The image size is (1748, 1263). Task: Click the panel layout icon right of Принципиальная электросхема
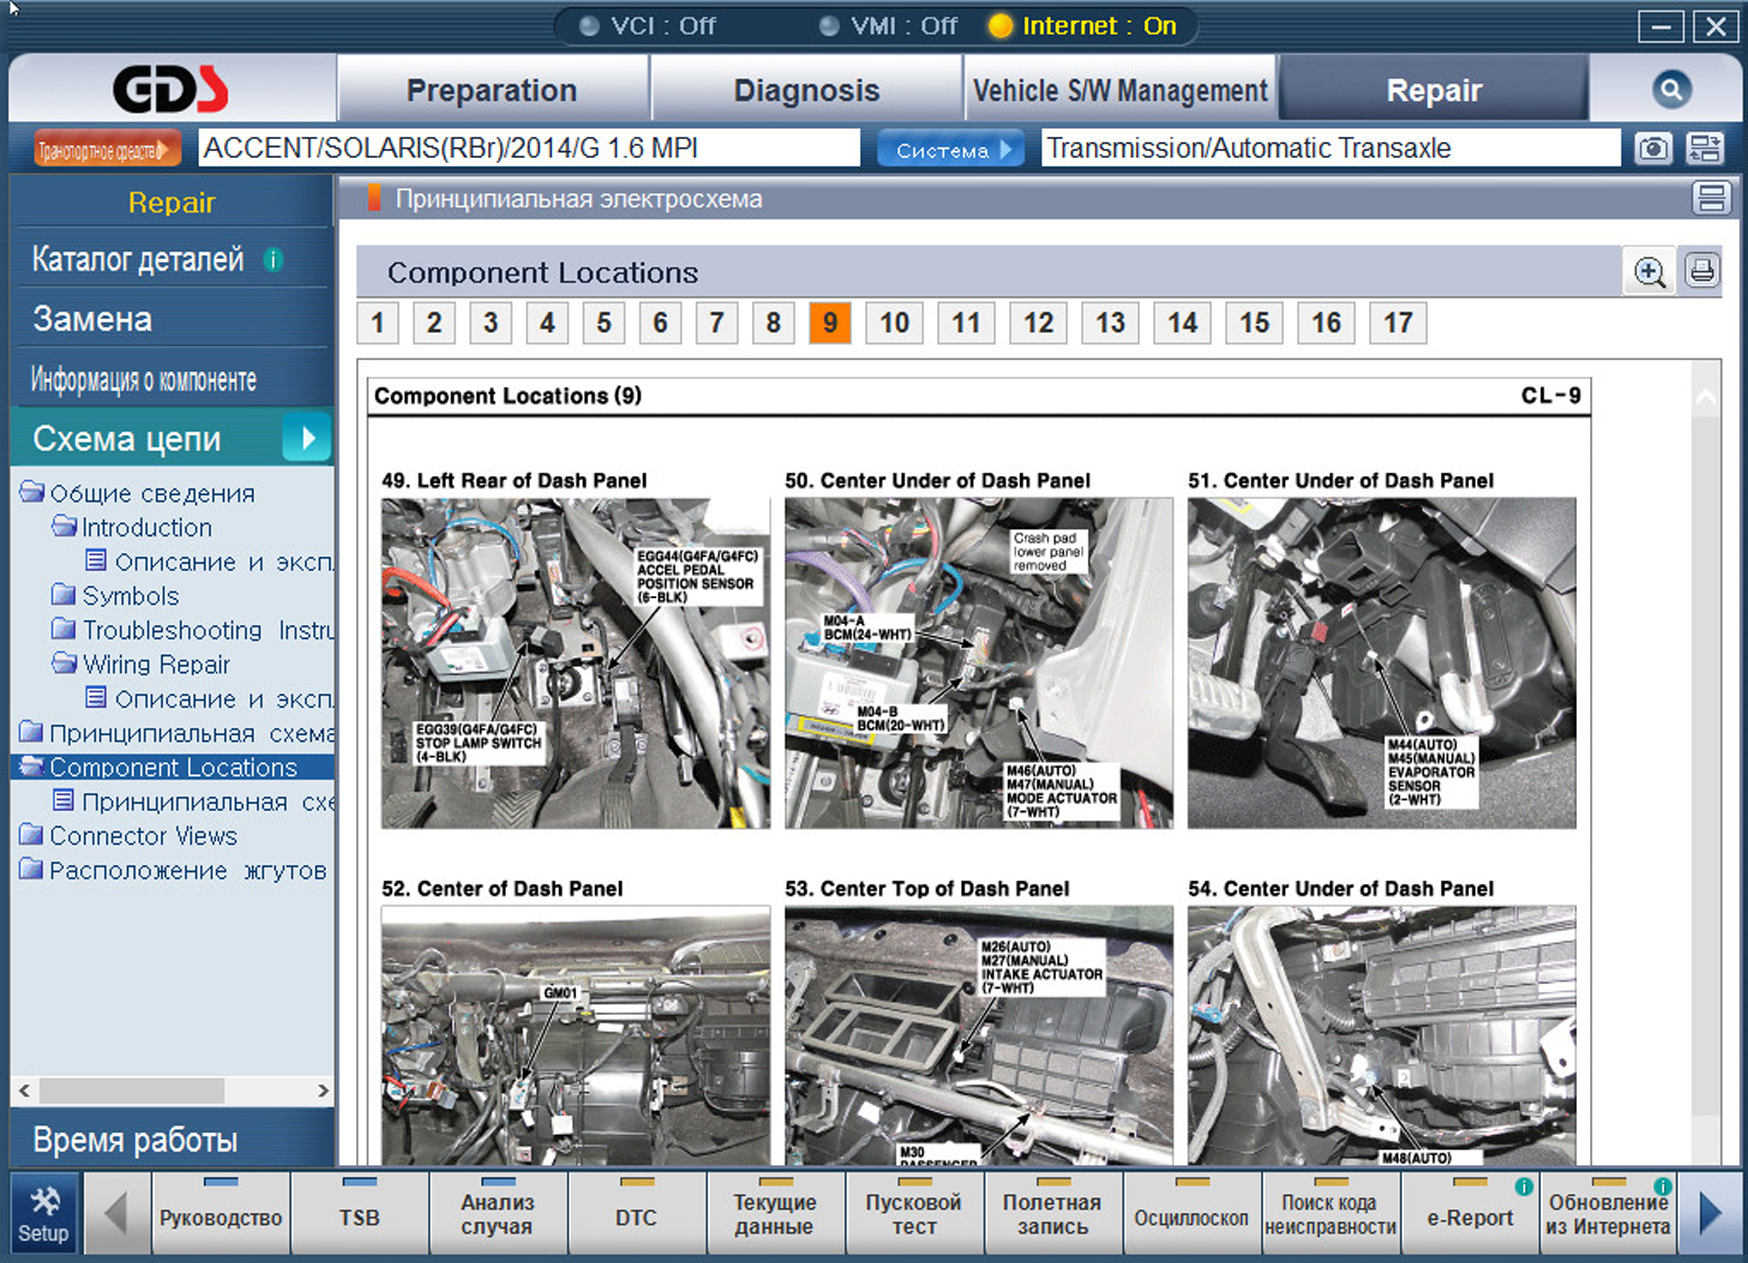point(1710,198)
